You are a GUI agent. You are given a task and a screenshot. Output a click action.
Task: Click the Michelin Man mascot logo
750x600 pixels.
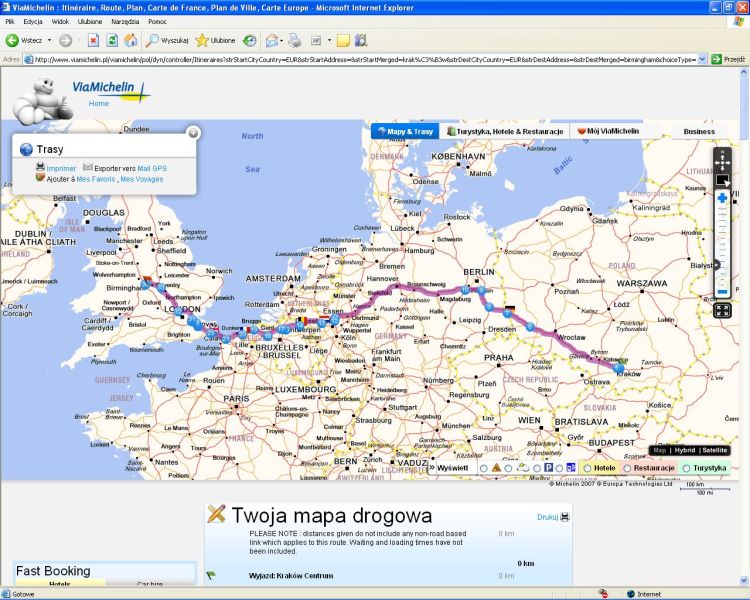coord(43,100)
